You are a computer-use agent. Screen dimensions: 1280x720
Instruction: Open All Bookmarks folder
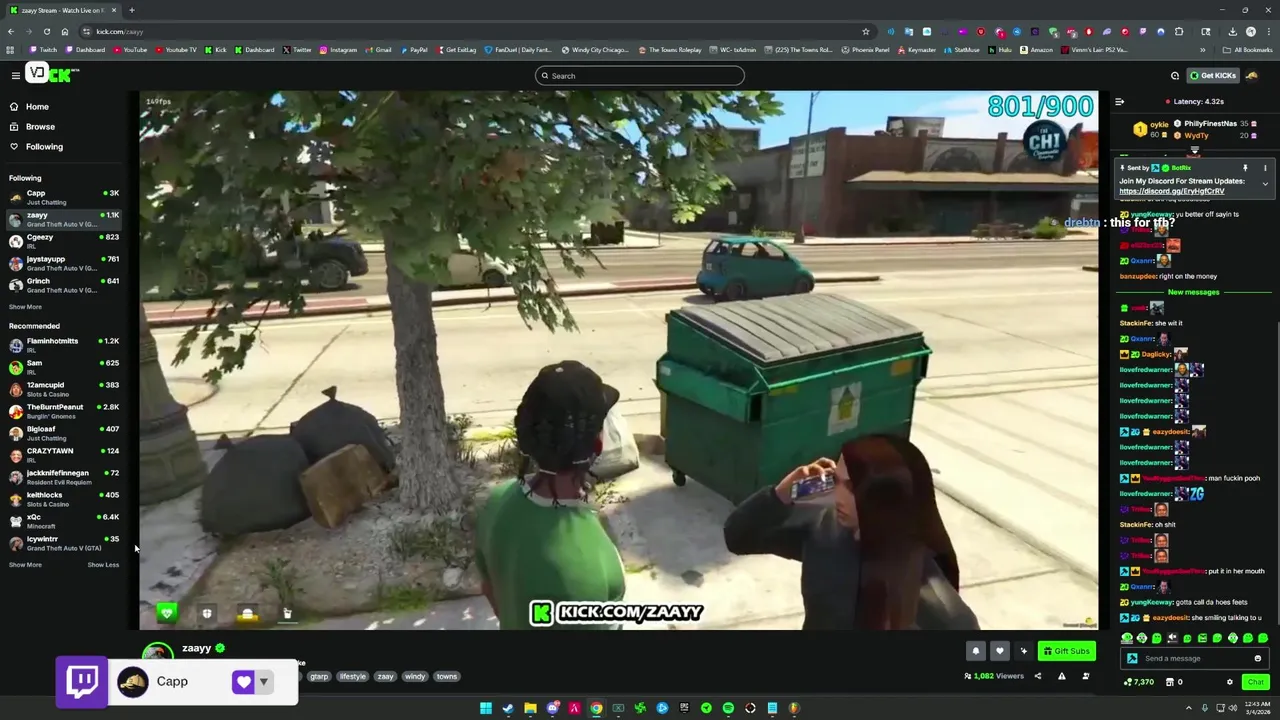pos(1247,50)
